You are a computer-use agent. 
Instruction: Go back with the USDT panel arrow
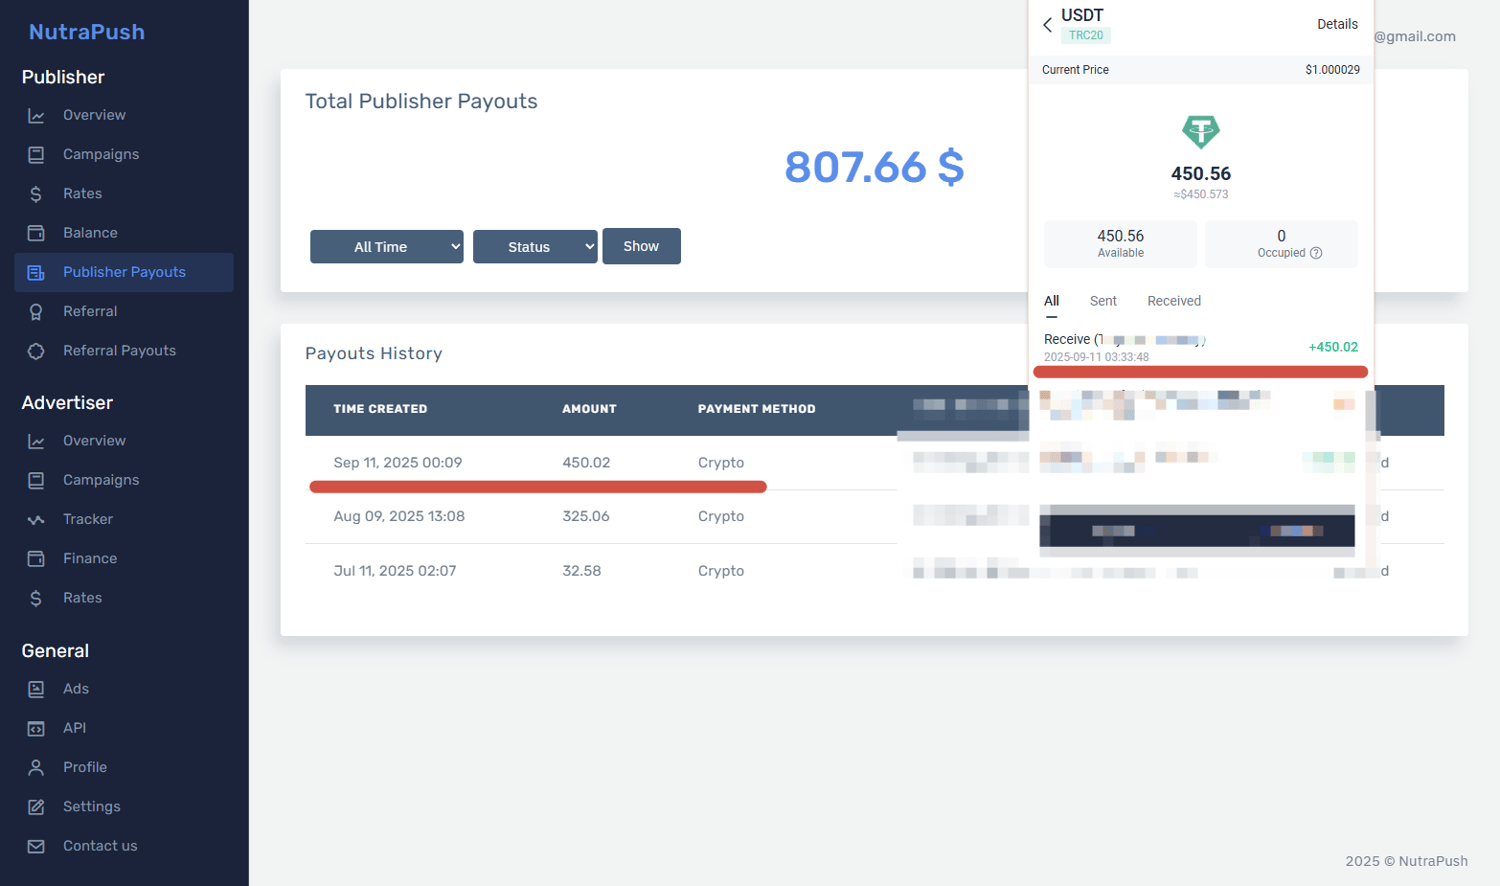point(1047,25)
